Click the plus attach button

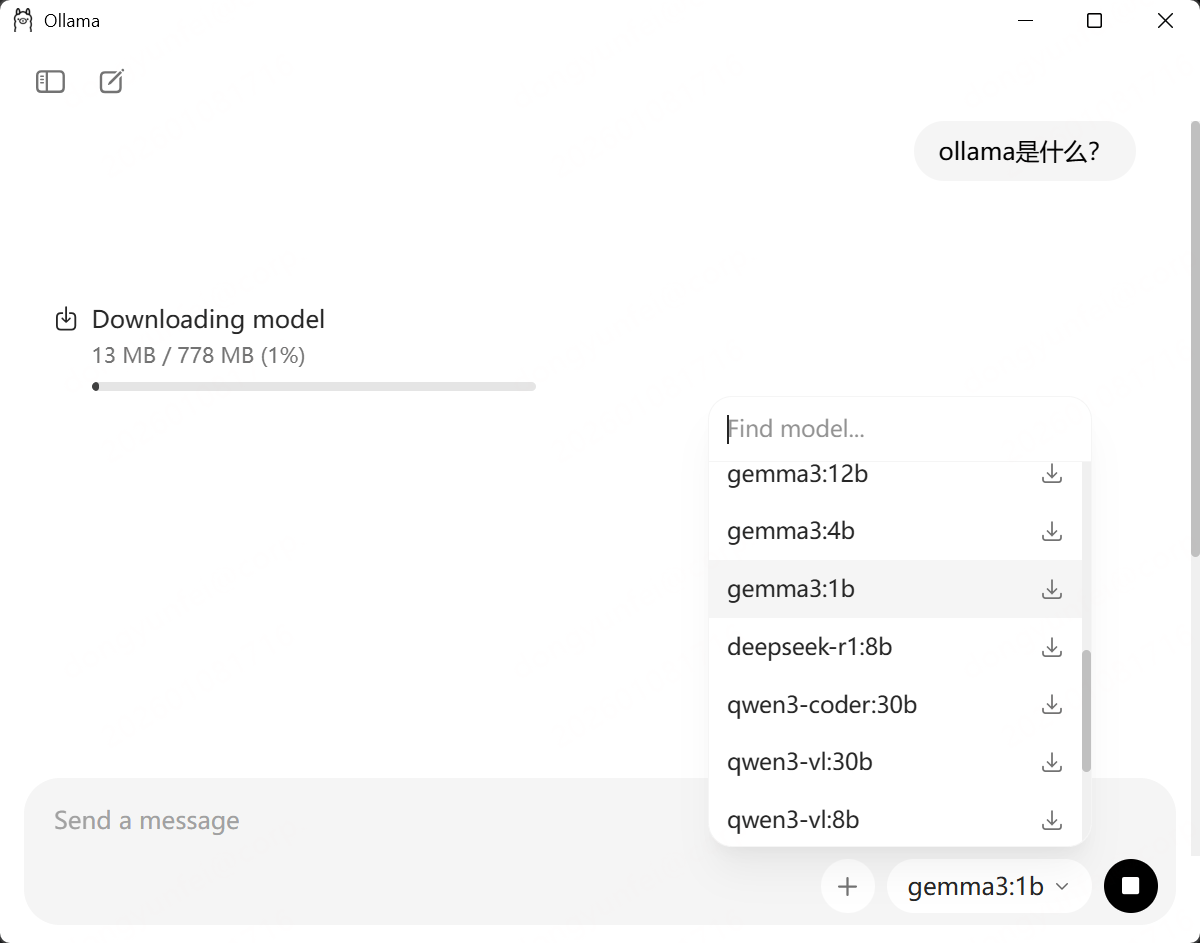(847, 886)
